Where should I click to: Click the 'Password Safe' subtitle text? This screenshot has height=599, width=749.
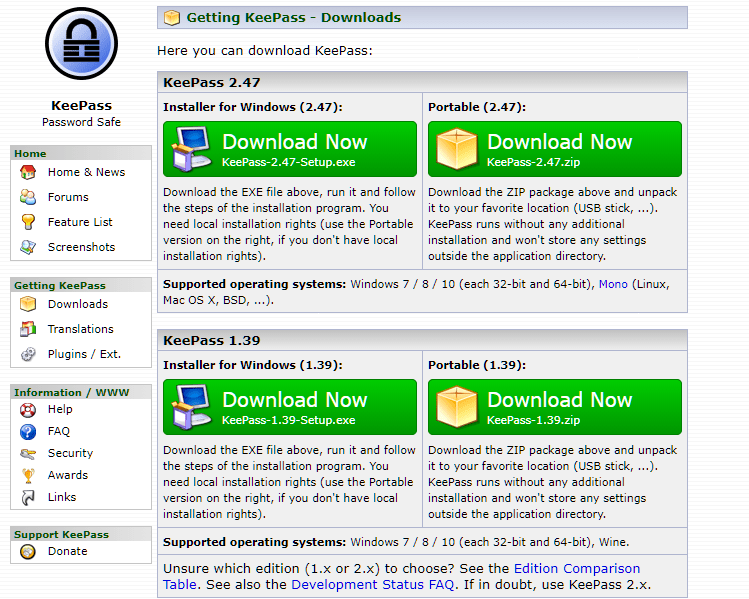pos(81,122)
